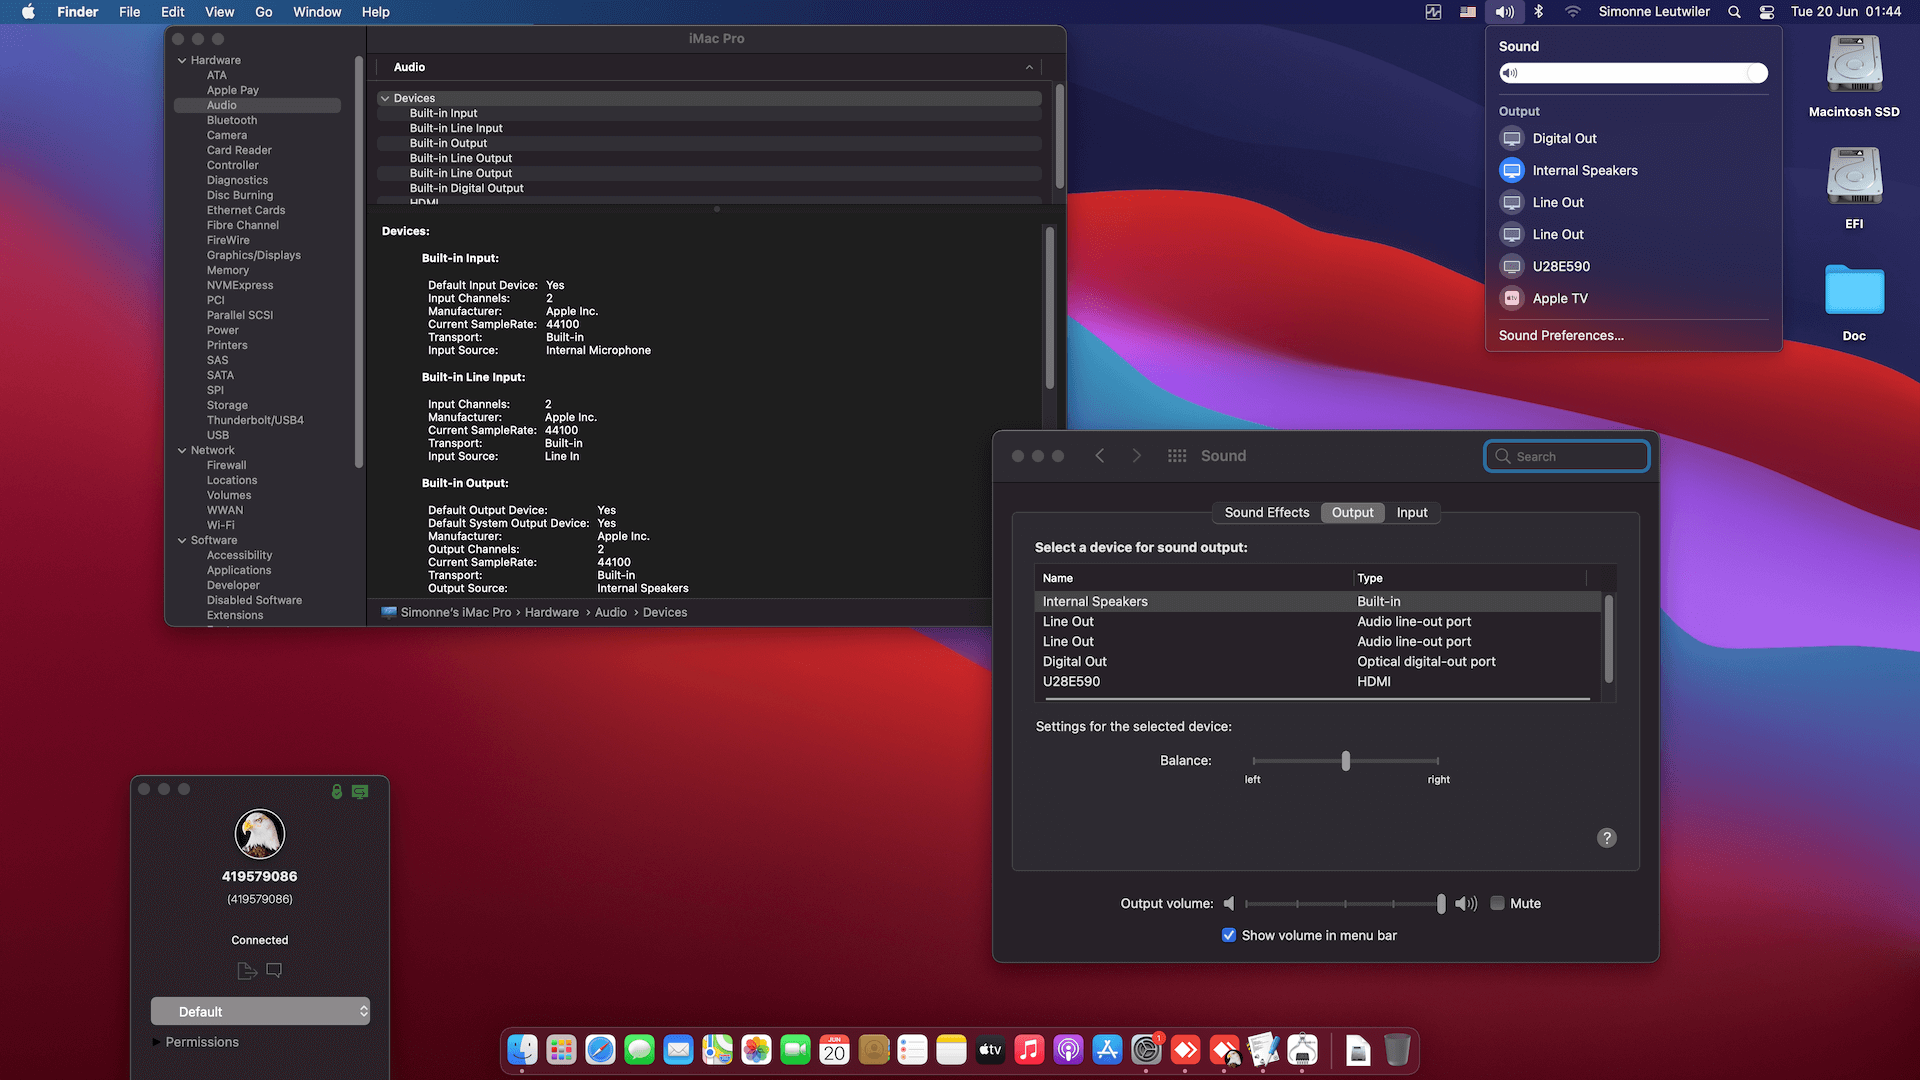Image resolution: width=1920 pixels, height=1080 pixels.
Task: Click the volume slider in Sound menu dropdown
Action: point(1633,73)
